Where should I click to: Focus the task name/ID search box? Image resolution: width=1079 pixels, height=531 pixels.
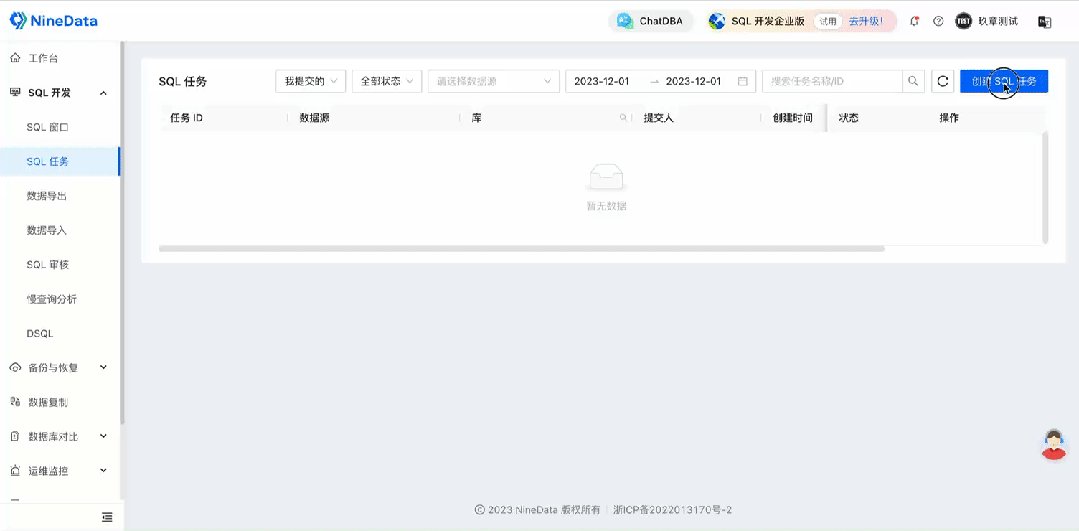click(833, 81)
